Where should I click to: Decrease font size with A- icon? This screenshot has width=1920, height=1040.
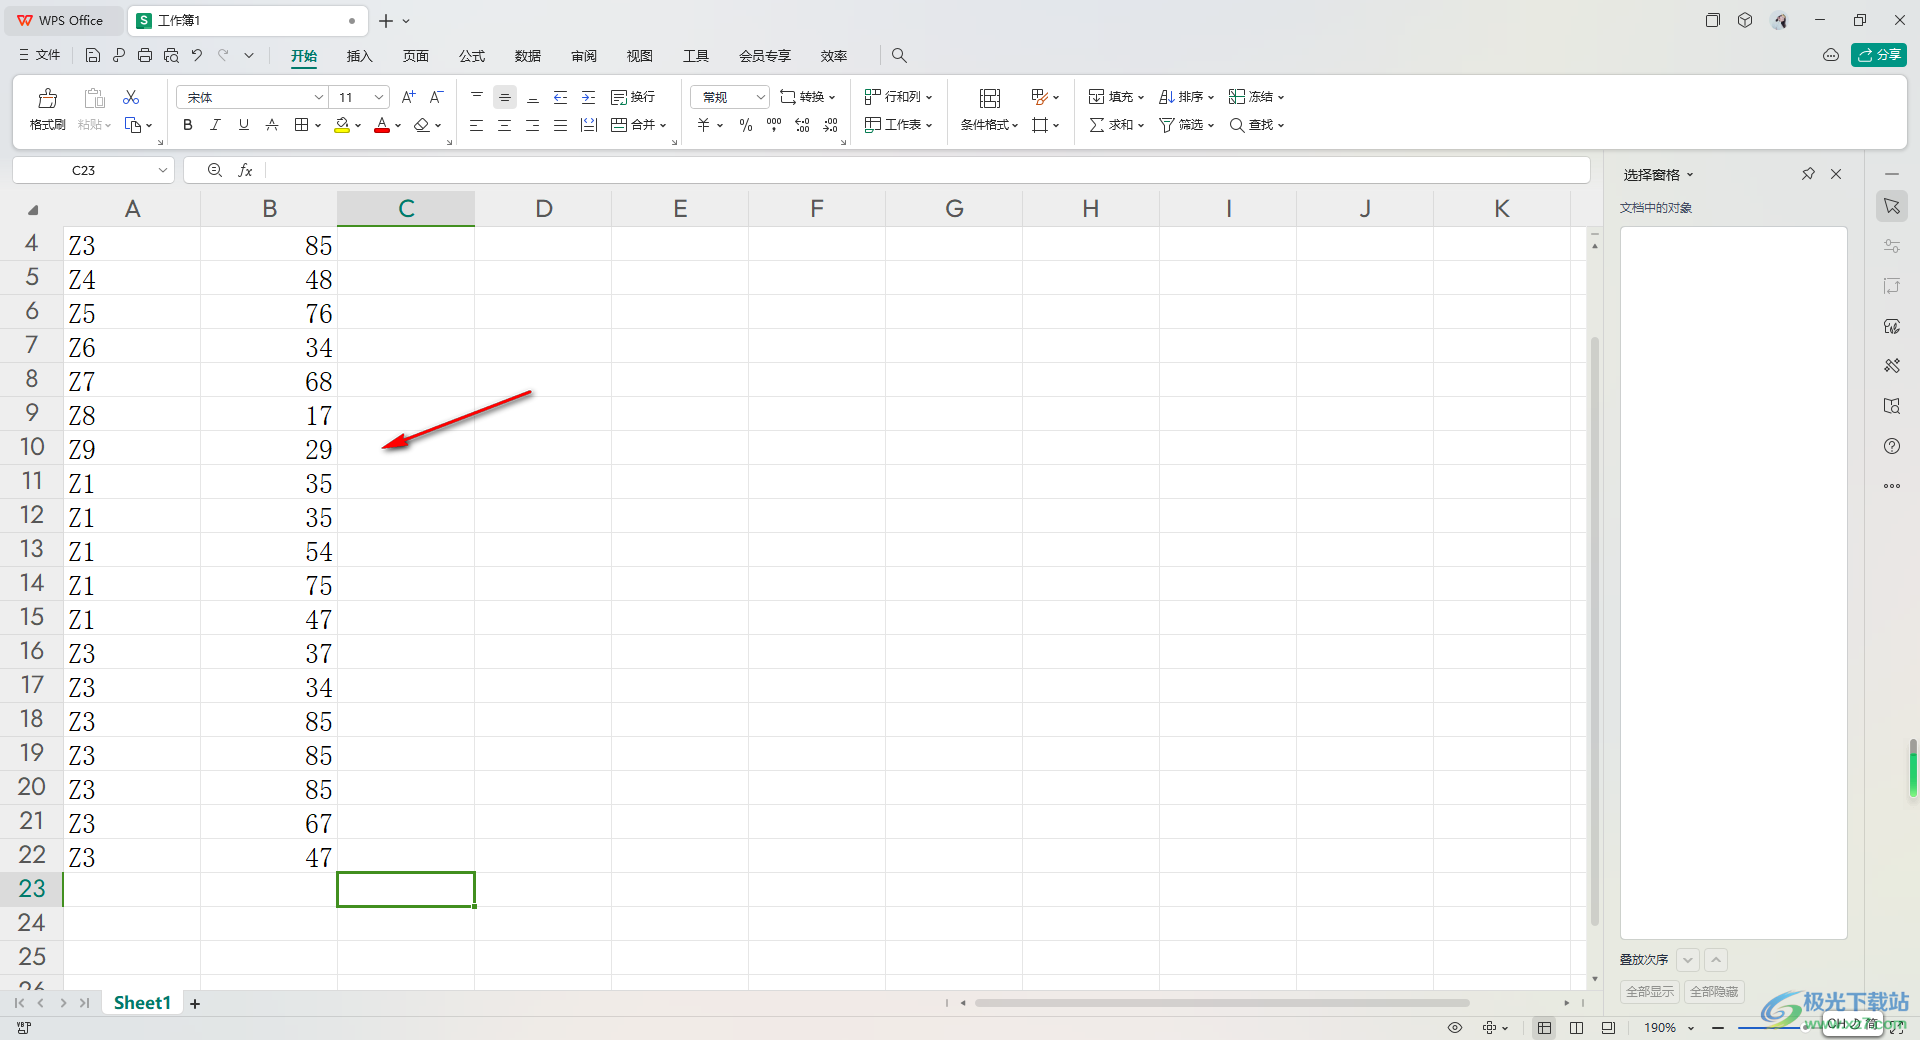point(436,97)
